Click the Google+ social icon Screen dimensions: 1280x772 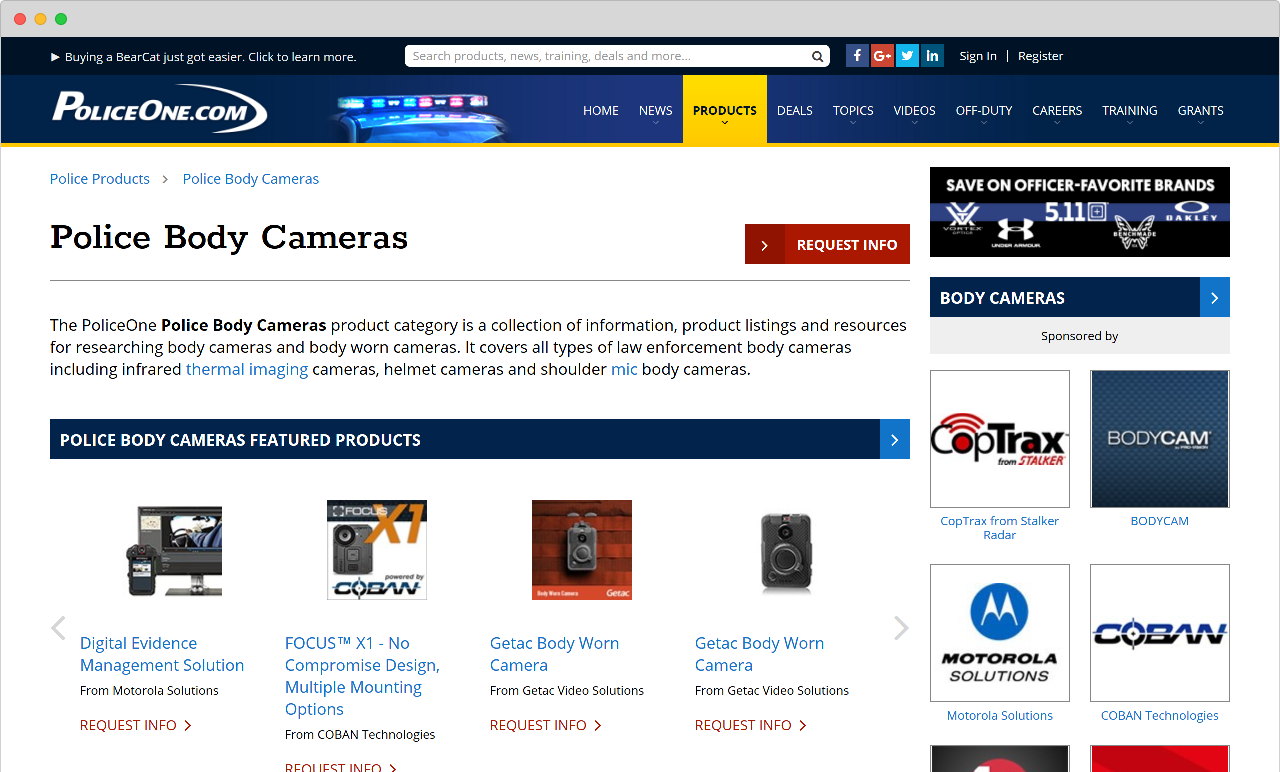[x=882, y=55]
